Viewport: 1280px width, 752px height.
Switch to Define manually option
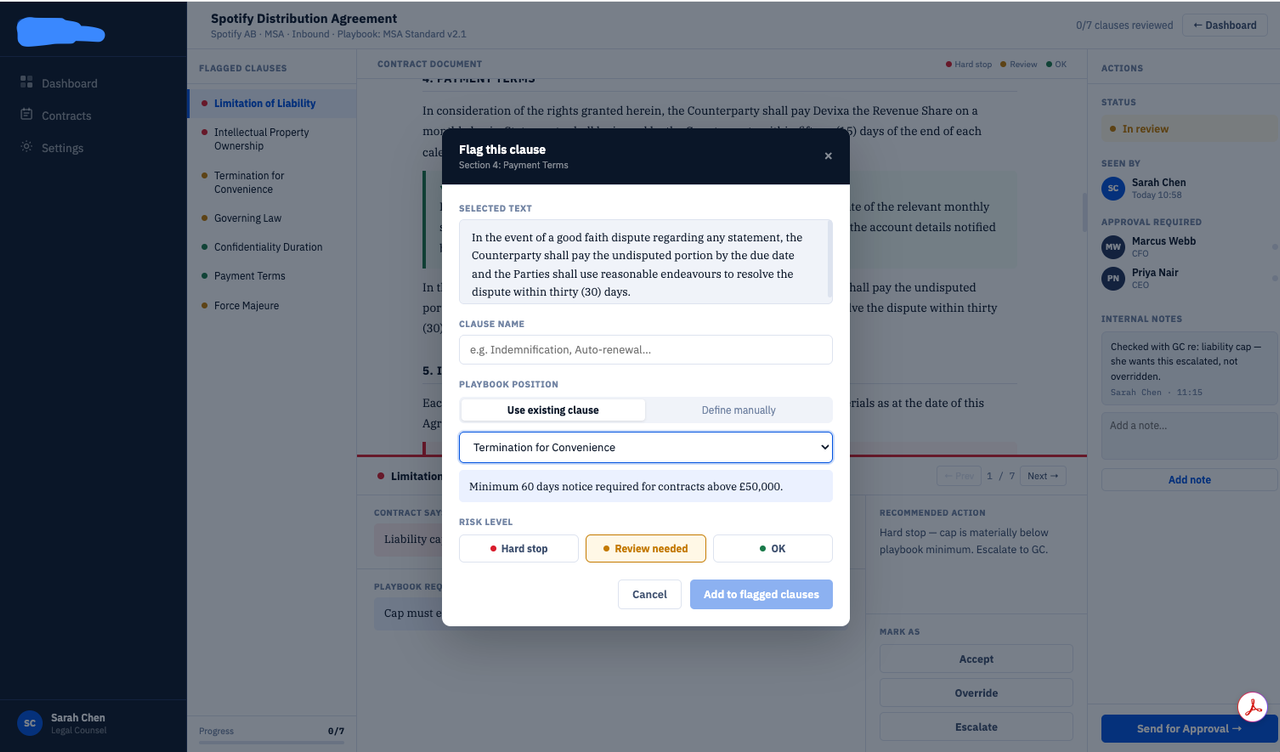(x=739, y=410)
